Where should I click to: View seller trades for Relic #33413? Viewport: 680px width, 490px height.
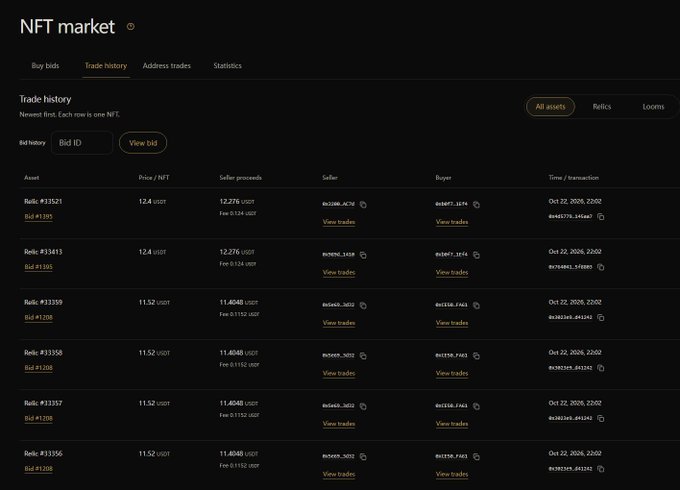[x=339, y=272]
